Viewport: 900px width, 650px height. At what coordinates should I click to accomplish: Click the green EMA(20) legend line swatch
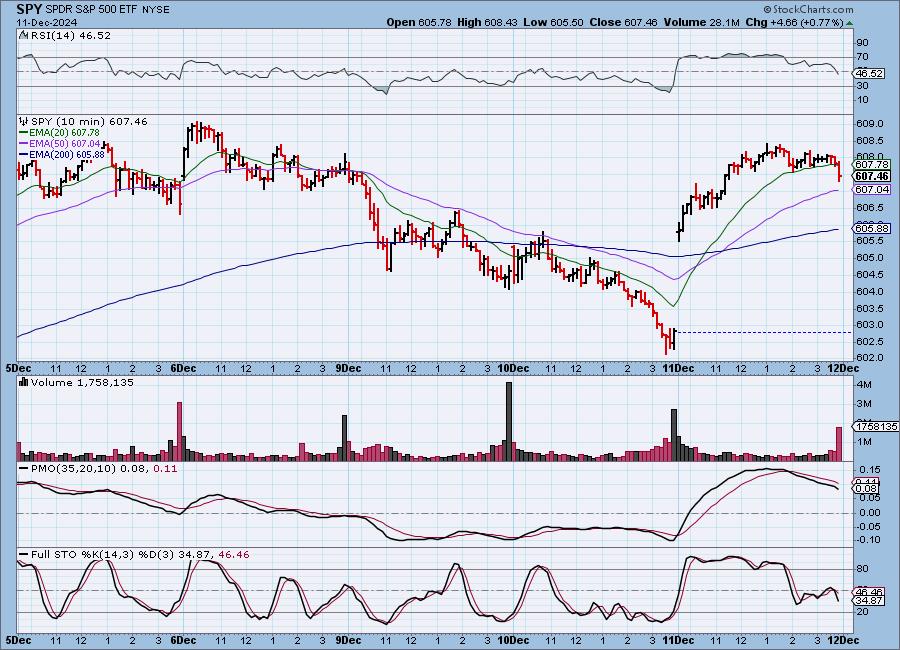24,133
